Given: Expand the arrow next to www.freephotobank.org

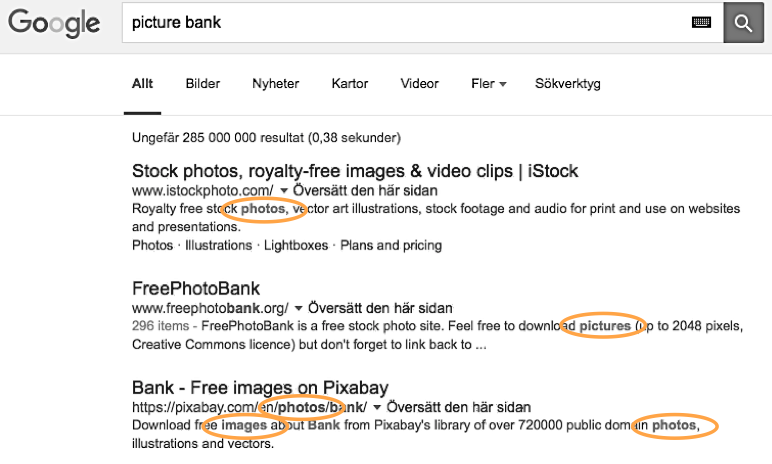Looking at the screenshot, I should [x=298, y=308].
